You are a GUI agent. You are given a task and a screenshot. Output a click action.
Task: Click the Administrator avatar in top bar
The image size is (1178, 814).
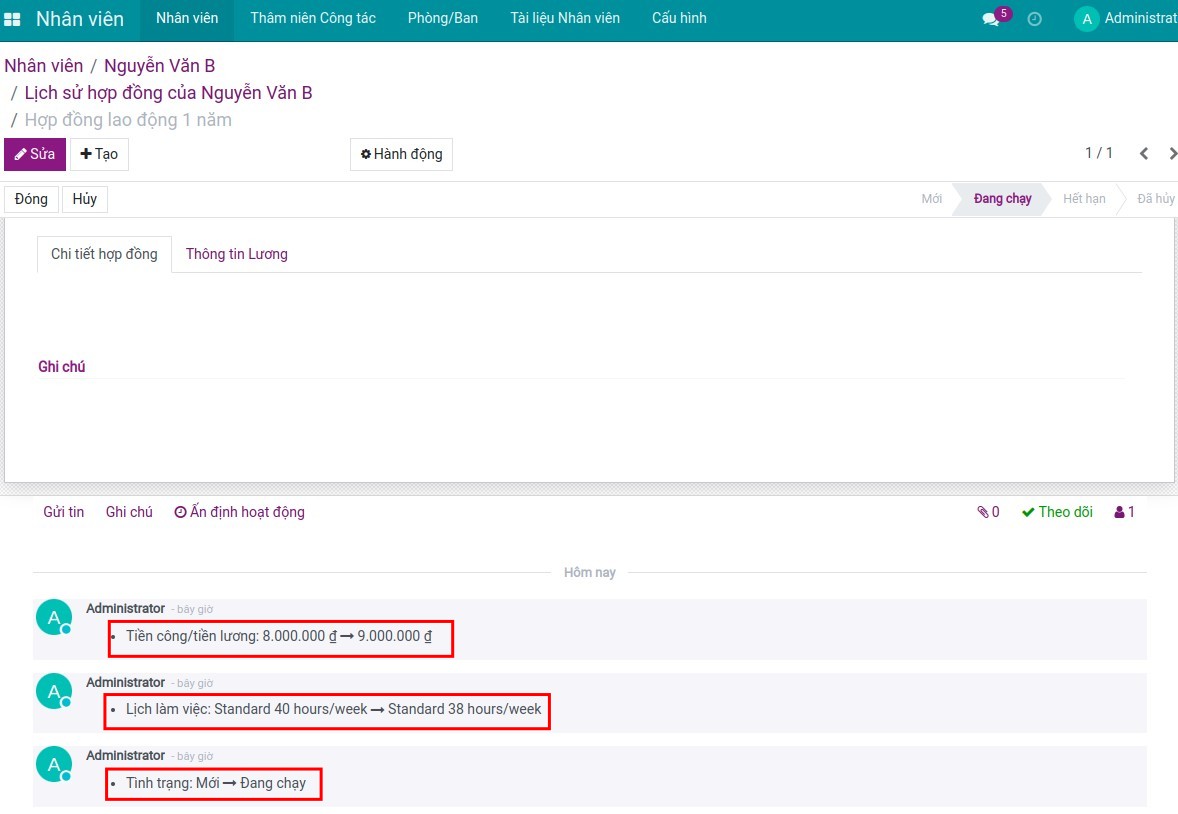[1086, 19]
